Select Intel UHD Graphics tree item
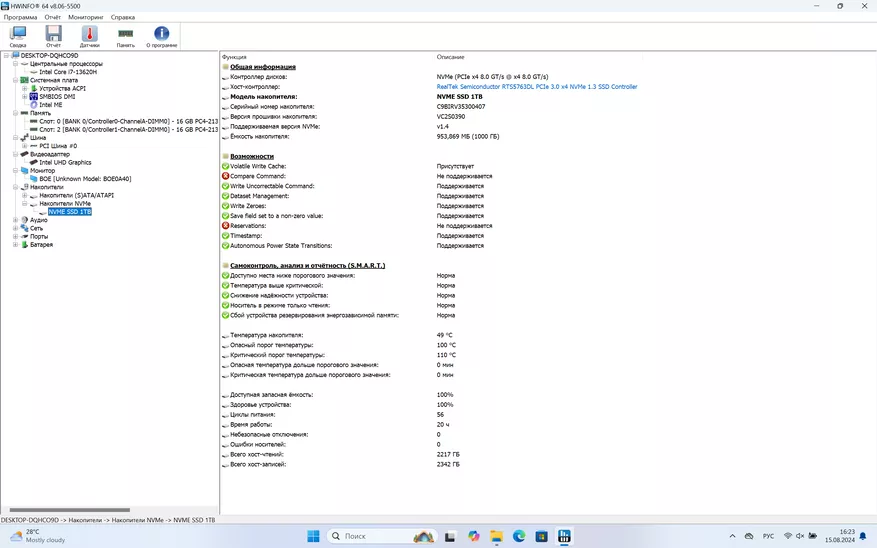 [x=65, y=162]
